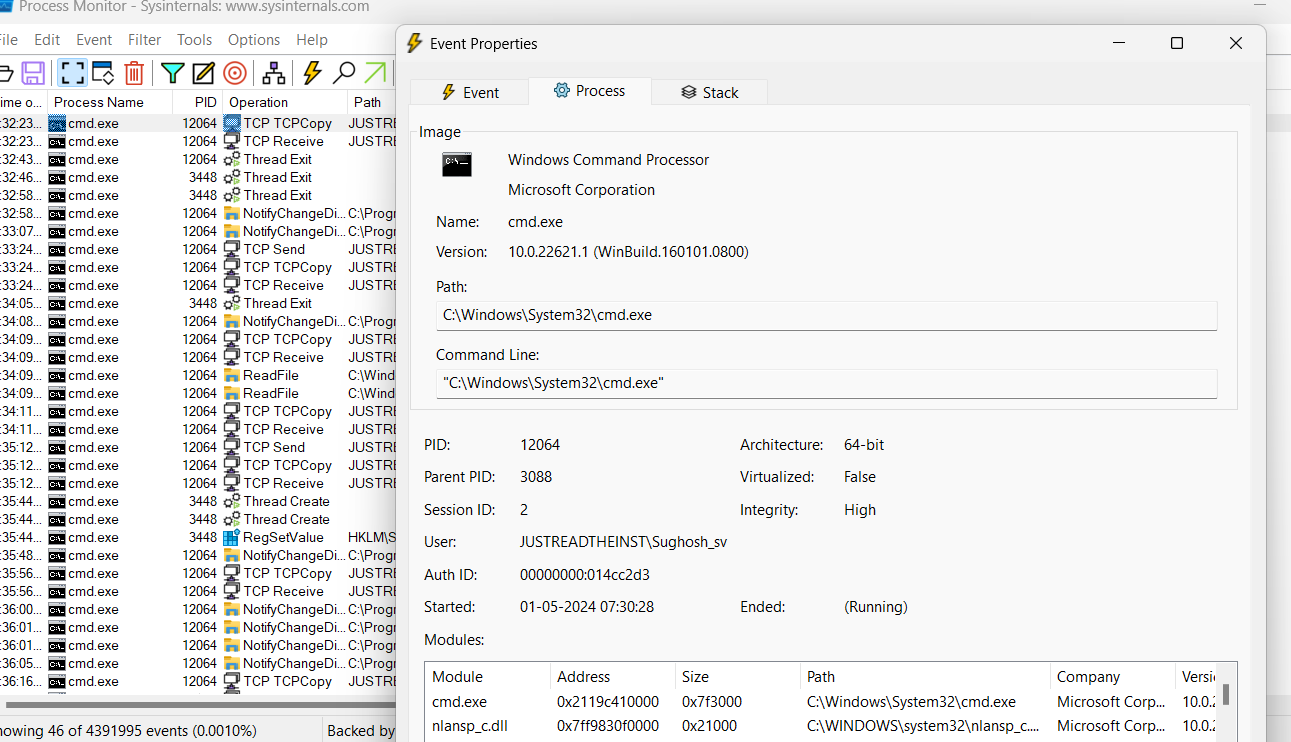Viewport: 1291px width, 742px height.
Task: Open the Filter menu
Action: (145, 40)
